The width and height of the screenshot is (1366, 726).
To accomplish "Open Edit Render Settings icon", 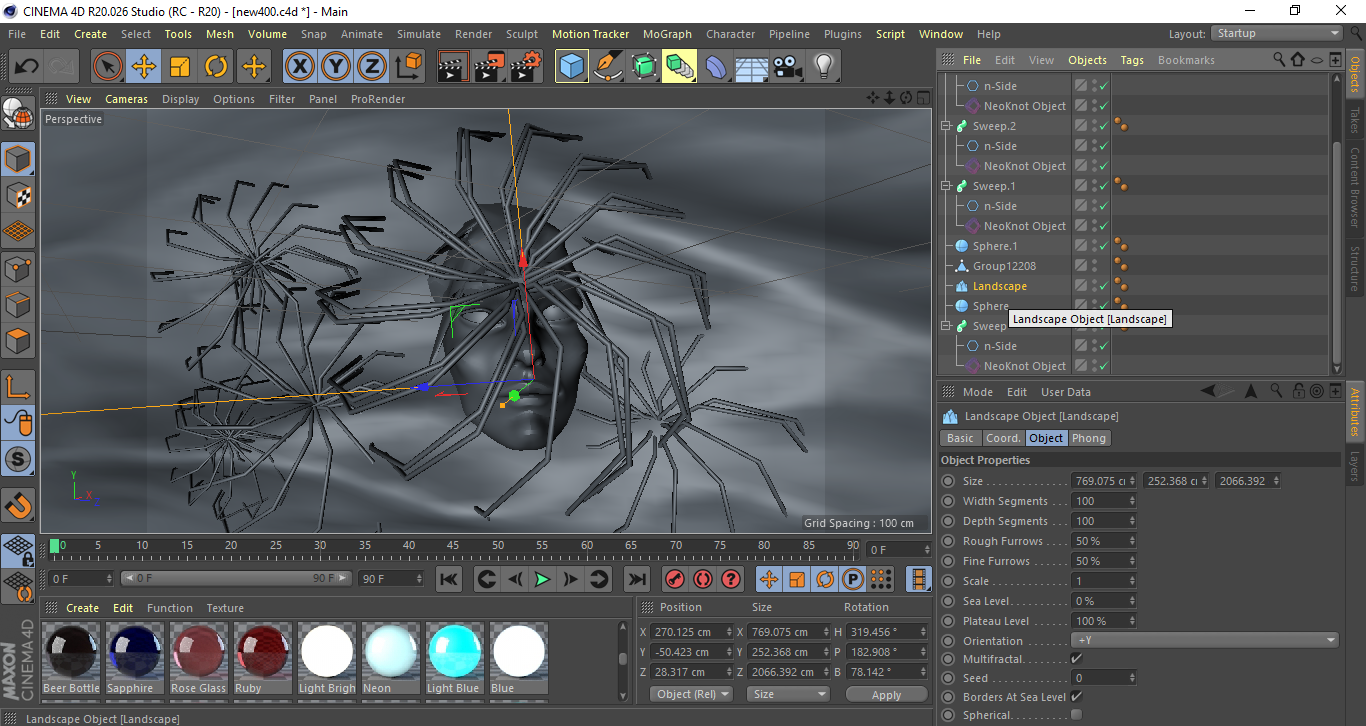I will point(526,67).
